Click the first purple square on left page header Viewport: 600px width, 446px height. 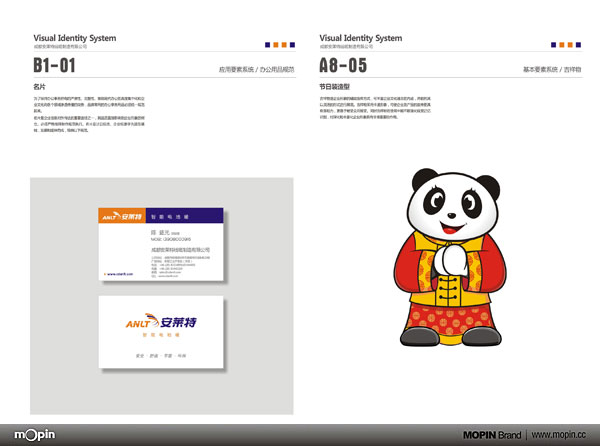pyautogui.click(x=267, y=44)
